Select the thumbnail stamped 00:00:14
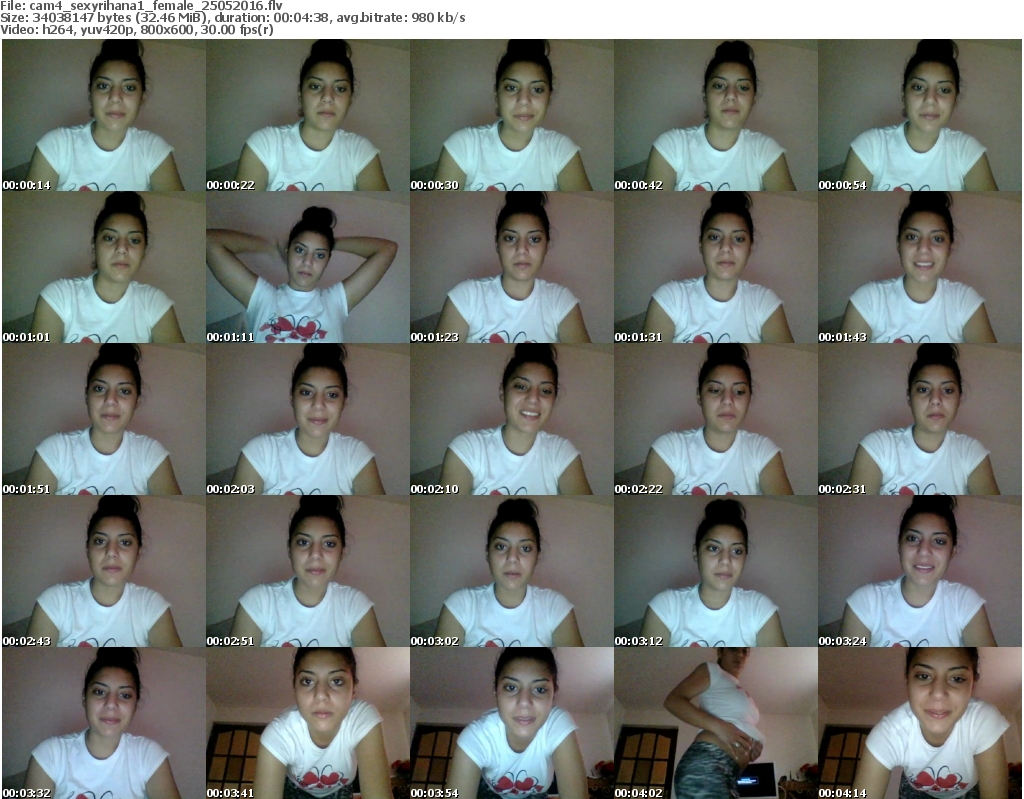 pos(104,115)
